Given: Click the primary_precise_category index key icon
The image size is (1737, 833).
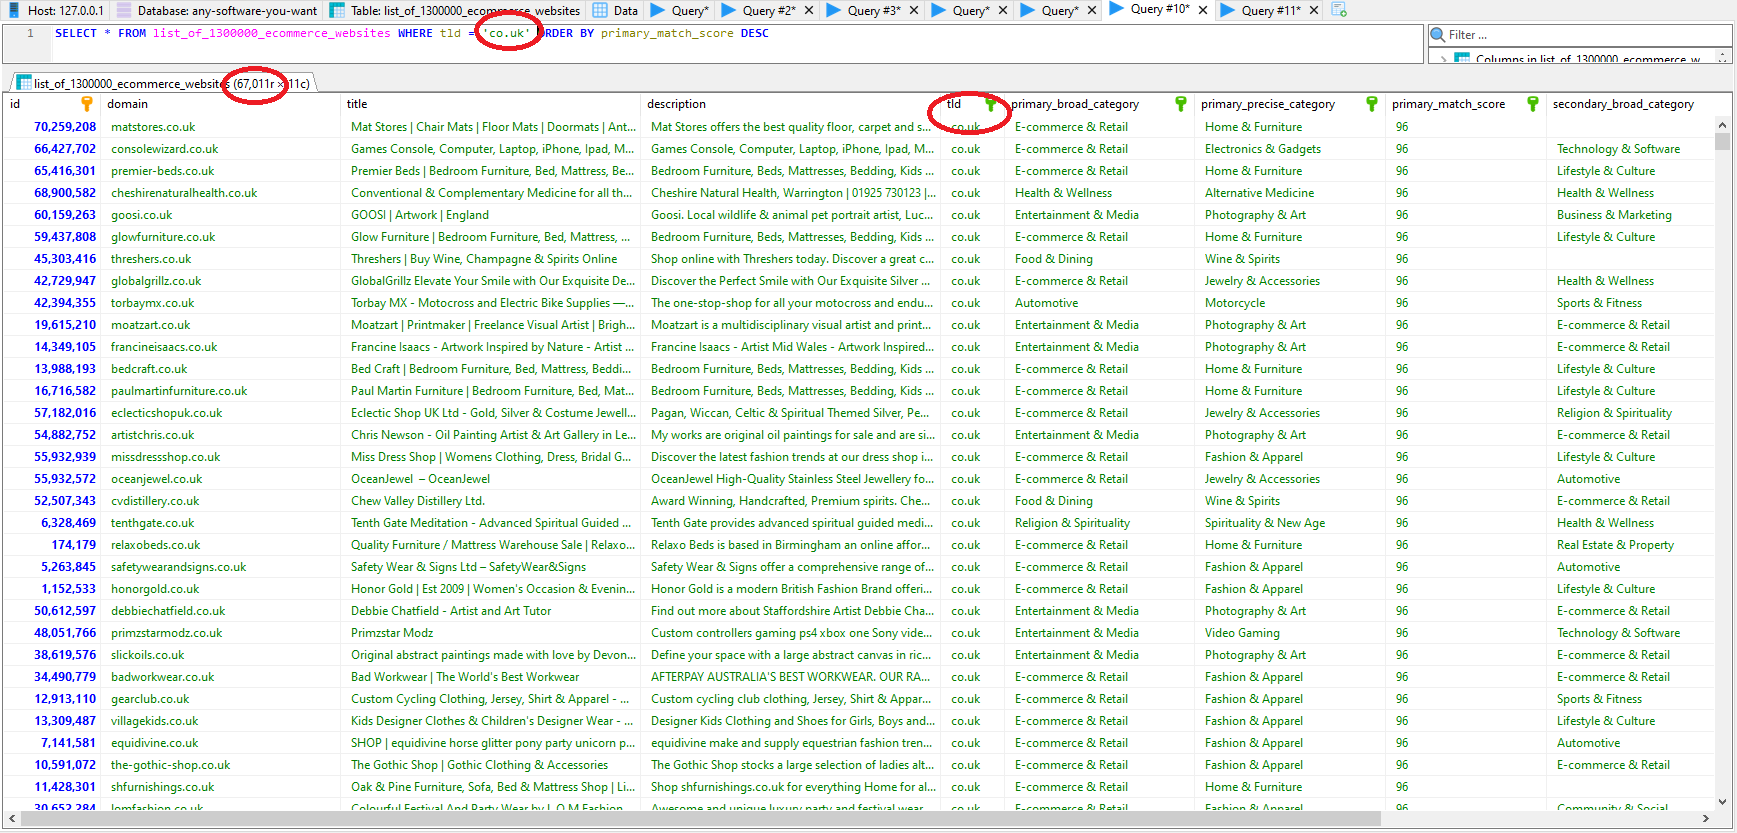Looking at the screenshot, I should pos(1372,104).
